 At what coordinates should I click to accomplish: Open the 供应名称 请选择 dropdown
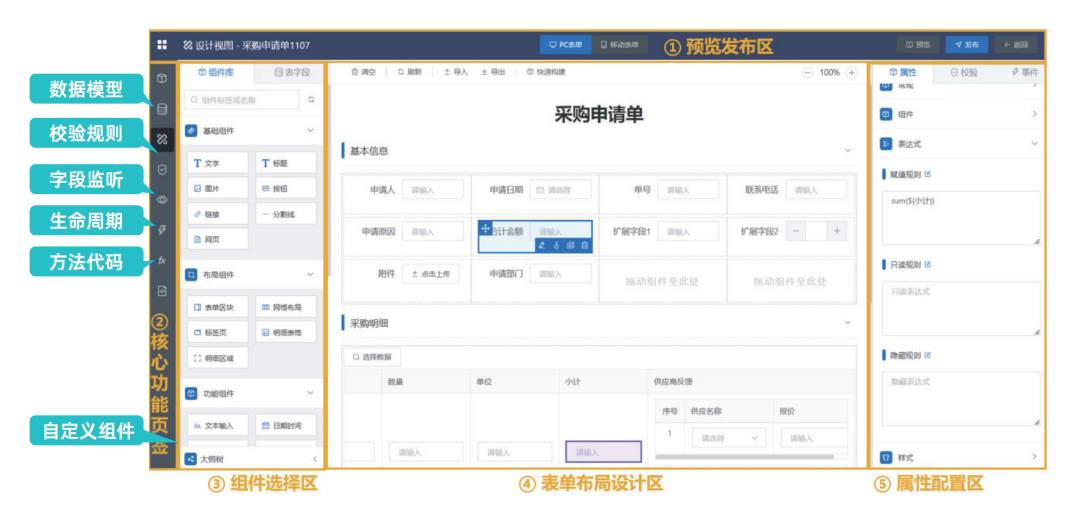click(727, 438)
